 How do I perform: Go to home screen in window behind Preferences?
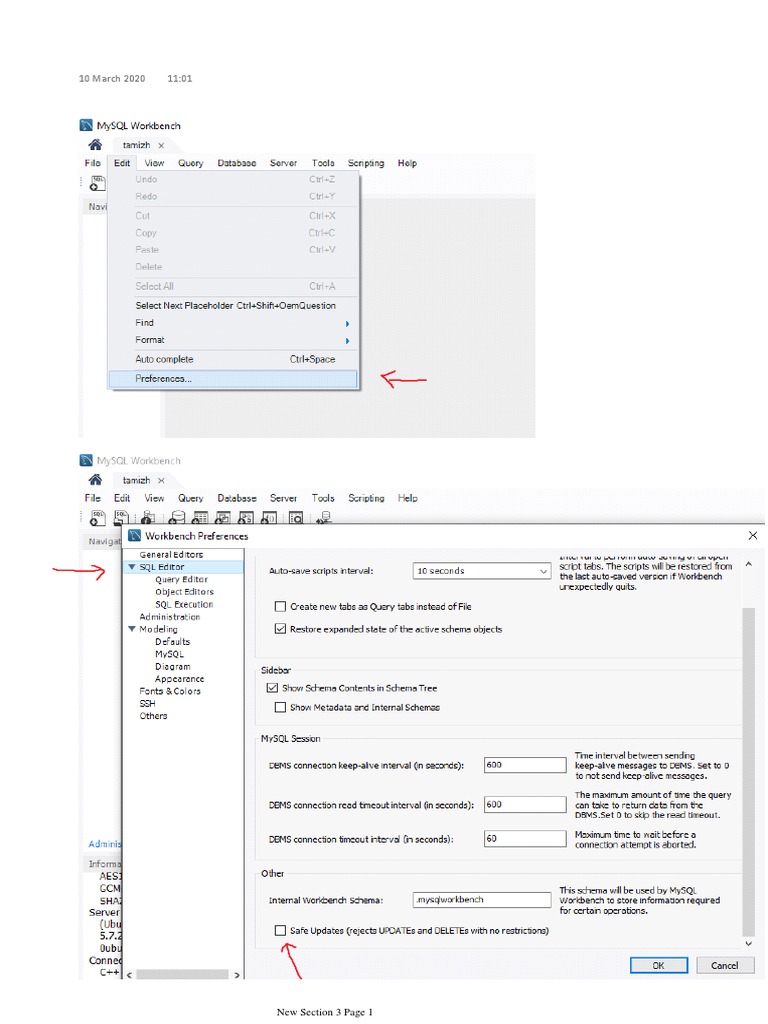pyautogui.click(x=95, y=480)
